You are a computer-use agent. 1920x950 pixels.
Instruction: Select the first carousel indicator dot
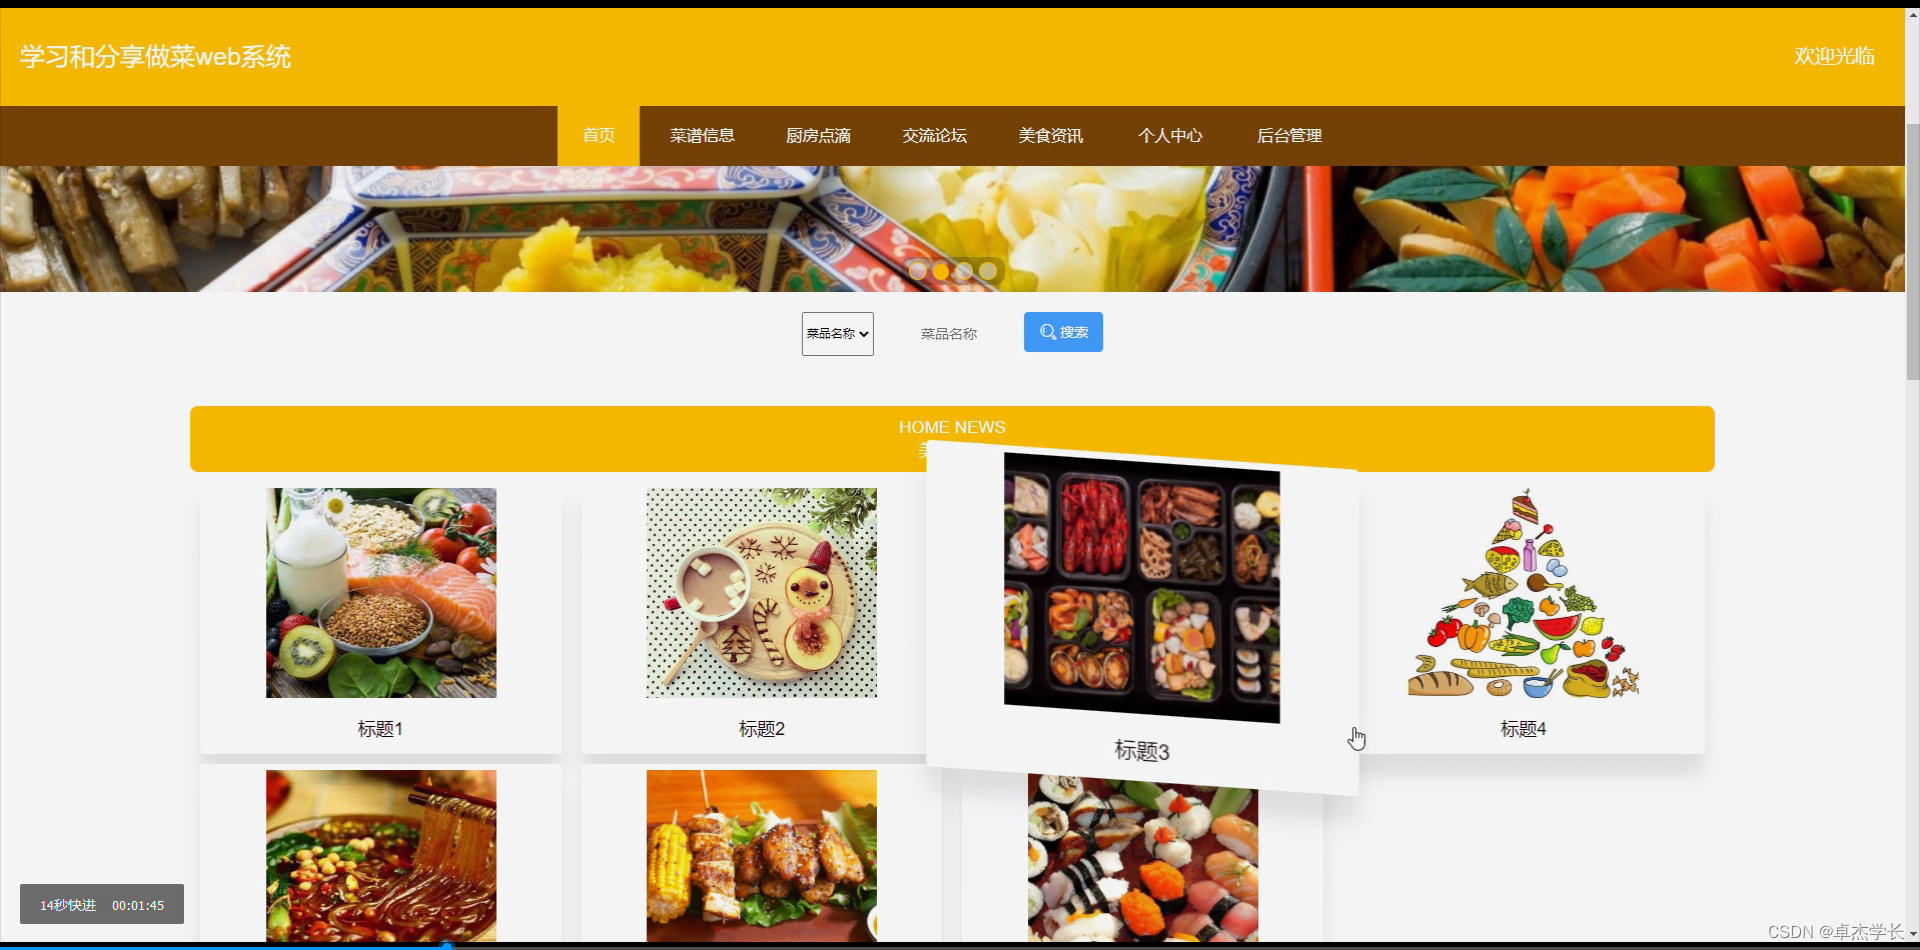pos(917,271)
